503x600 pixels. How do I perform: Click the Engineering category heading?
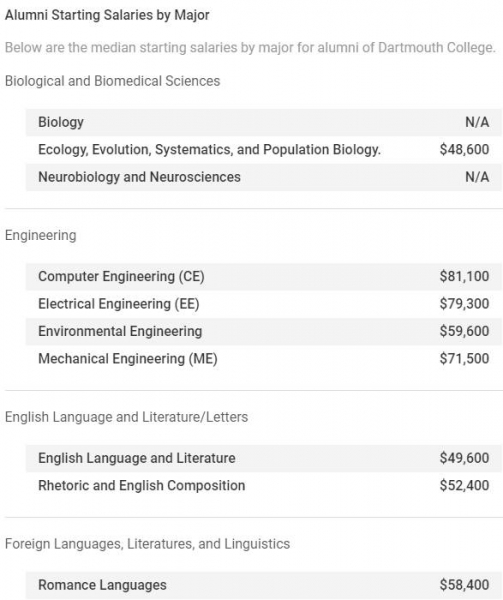[41, 235]
